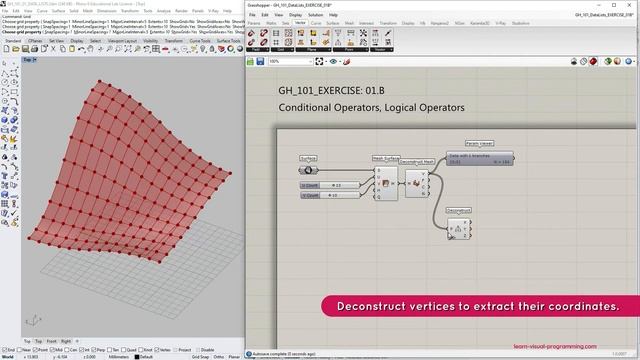Expand the Point panel in Vector ribbon
Image resolution: width=640 pixels, height=360 pixels.
351,50
